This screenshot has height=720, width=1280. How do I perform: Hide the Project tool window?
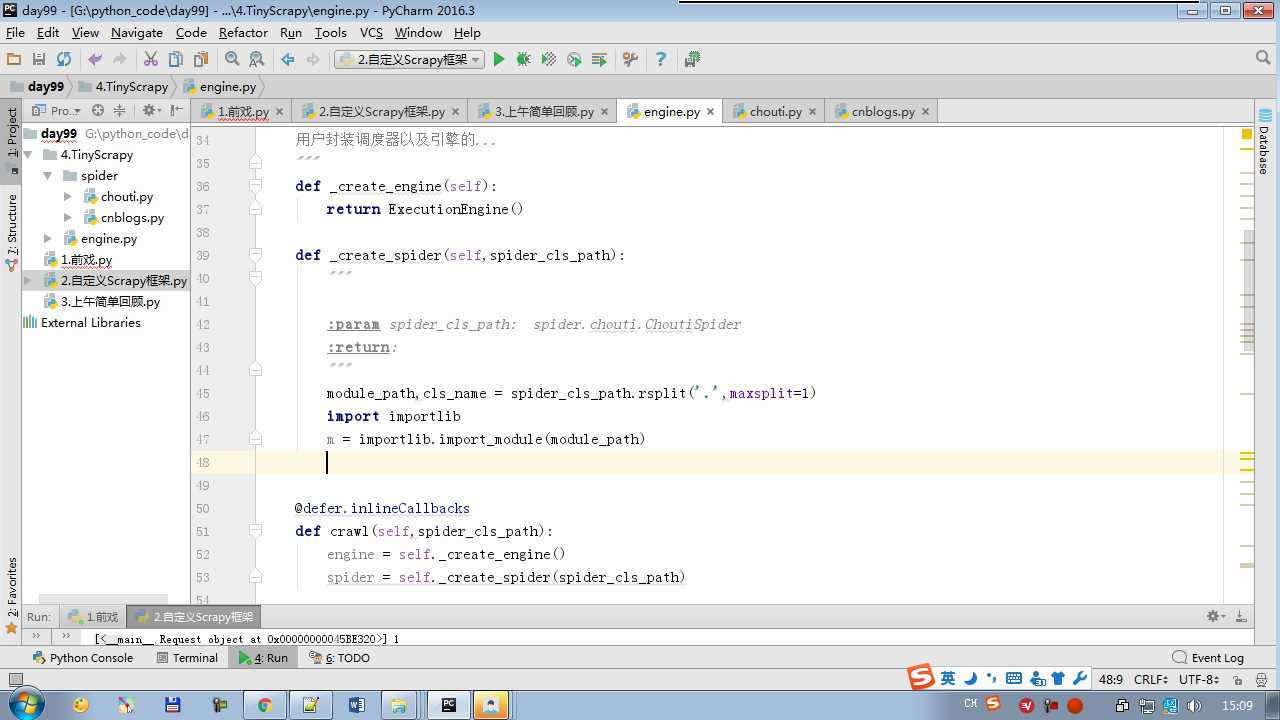(x=176, y=111)
